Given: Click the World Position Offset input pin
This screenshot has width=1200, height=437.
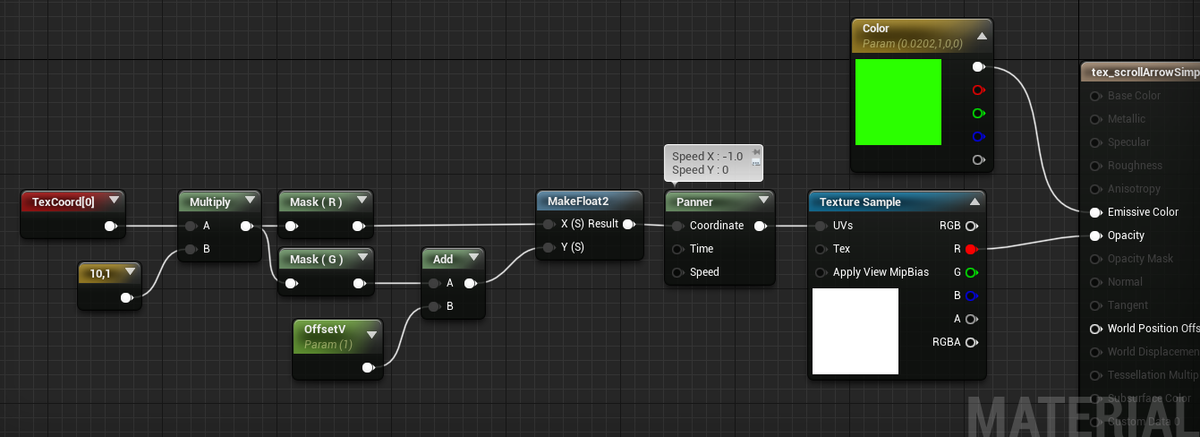Looking at the screenshot, I should [1096, 329].
